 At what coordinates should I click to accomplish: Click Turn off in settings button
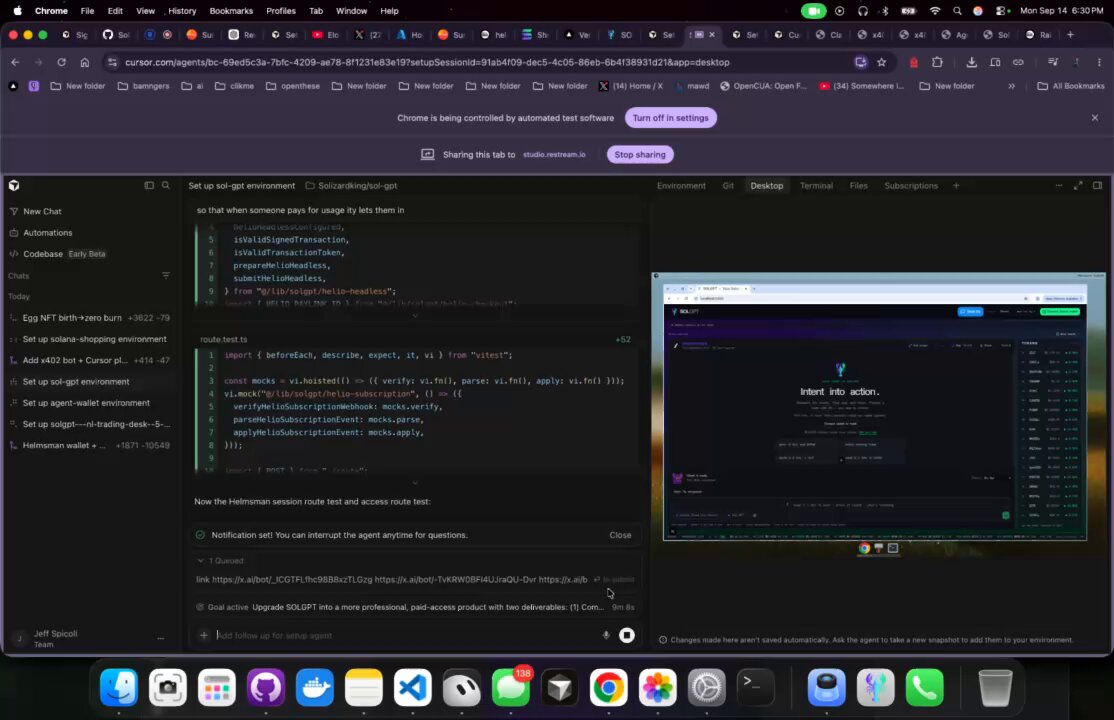click(671, 118)
